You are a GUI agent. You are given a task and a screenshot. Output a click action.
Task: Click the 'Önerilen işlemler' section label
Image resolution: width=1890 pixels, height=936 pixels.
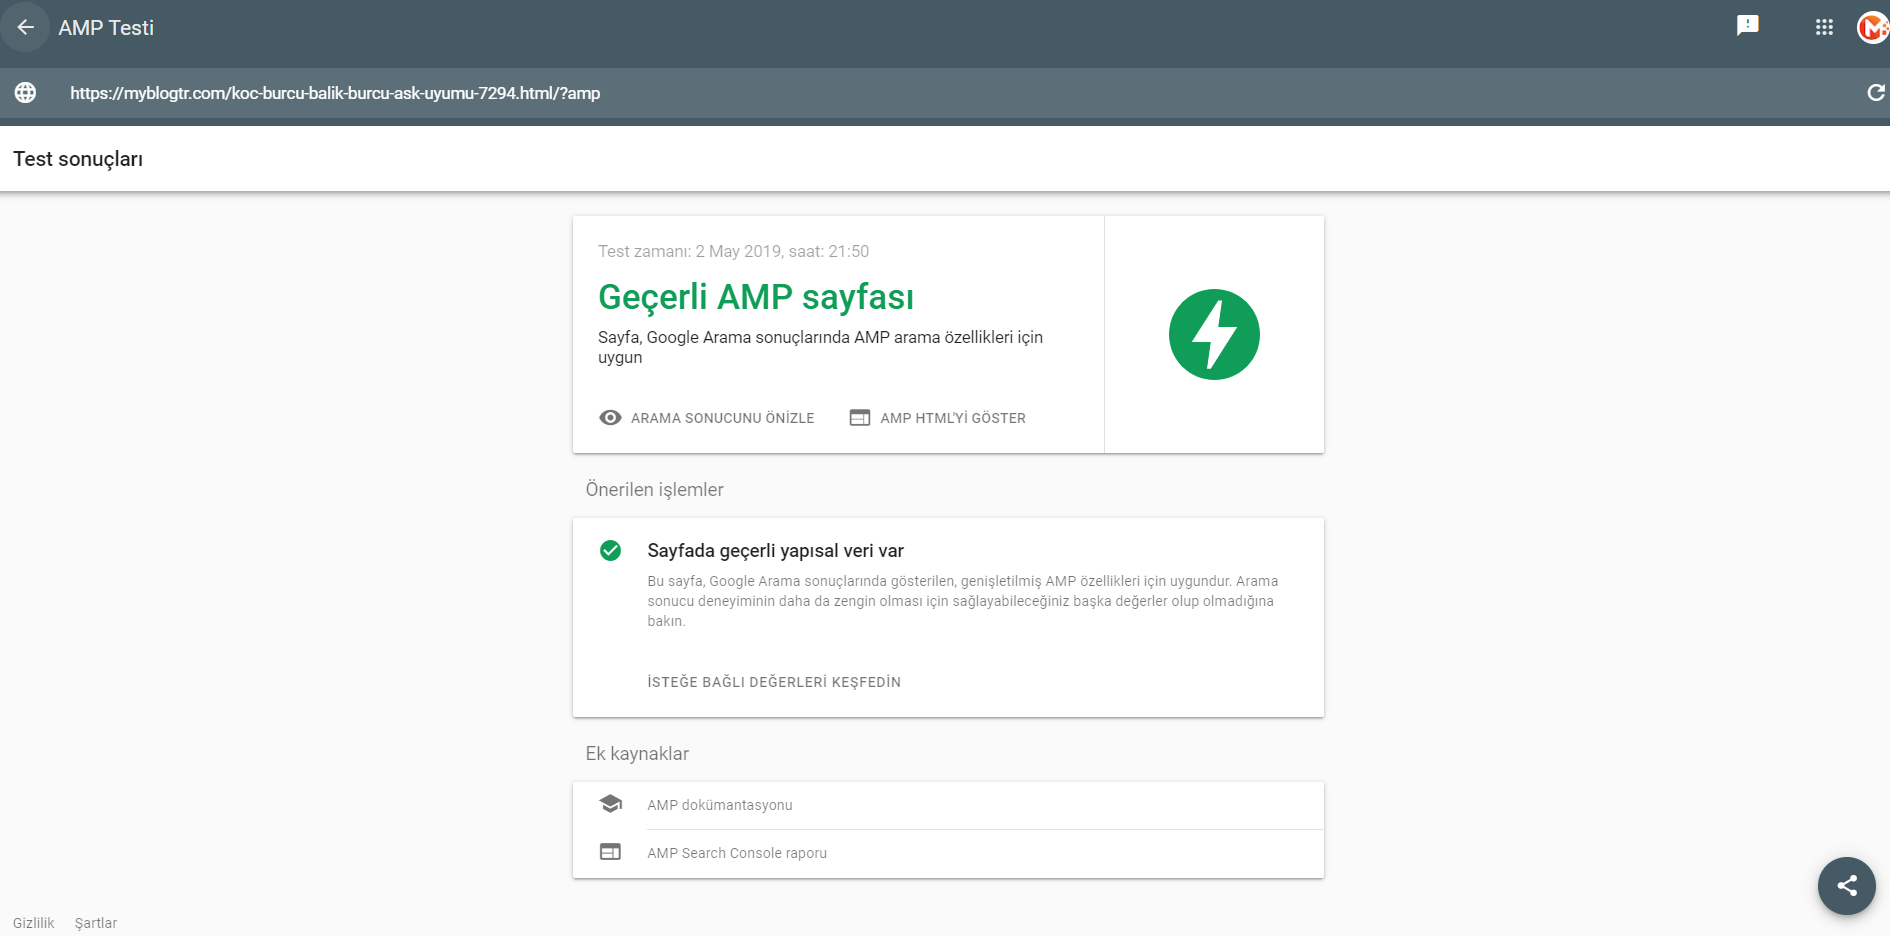pos(654,490)
